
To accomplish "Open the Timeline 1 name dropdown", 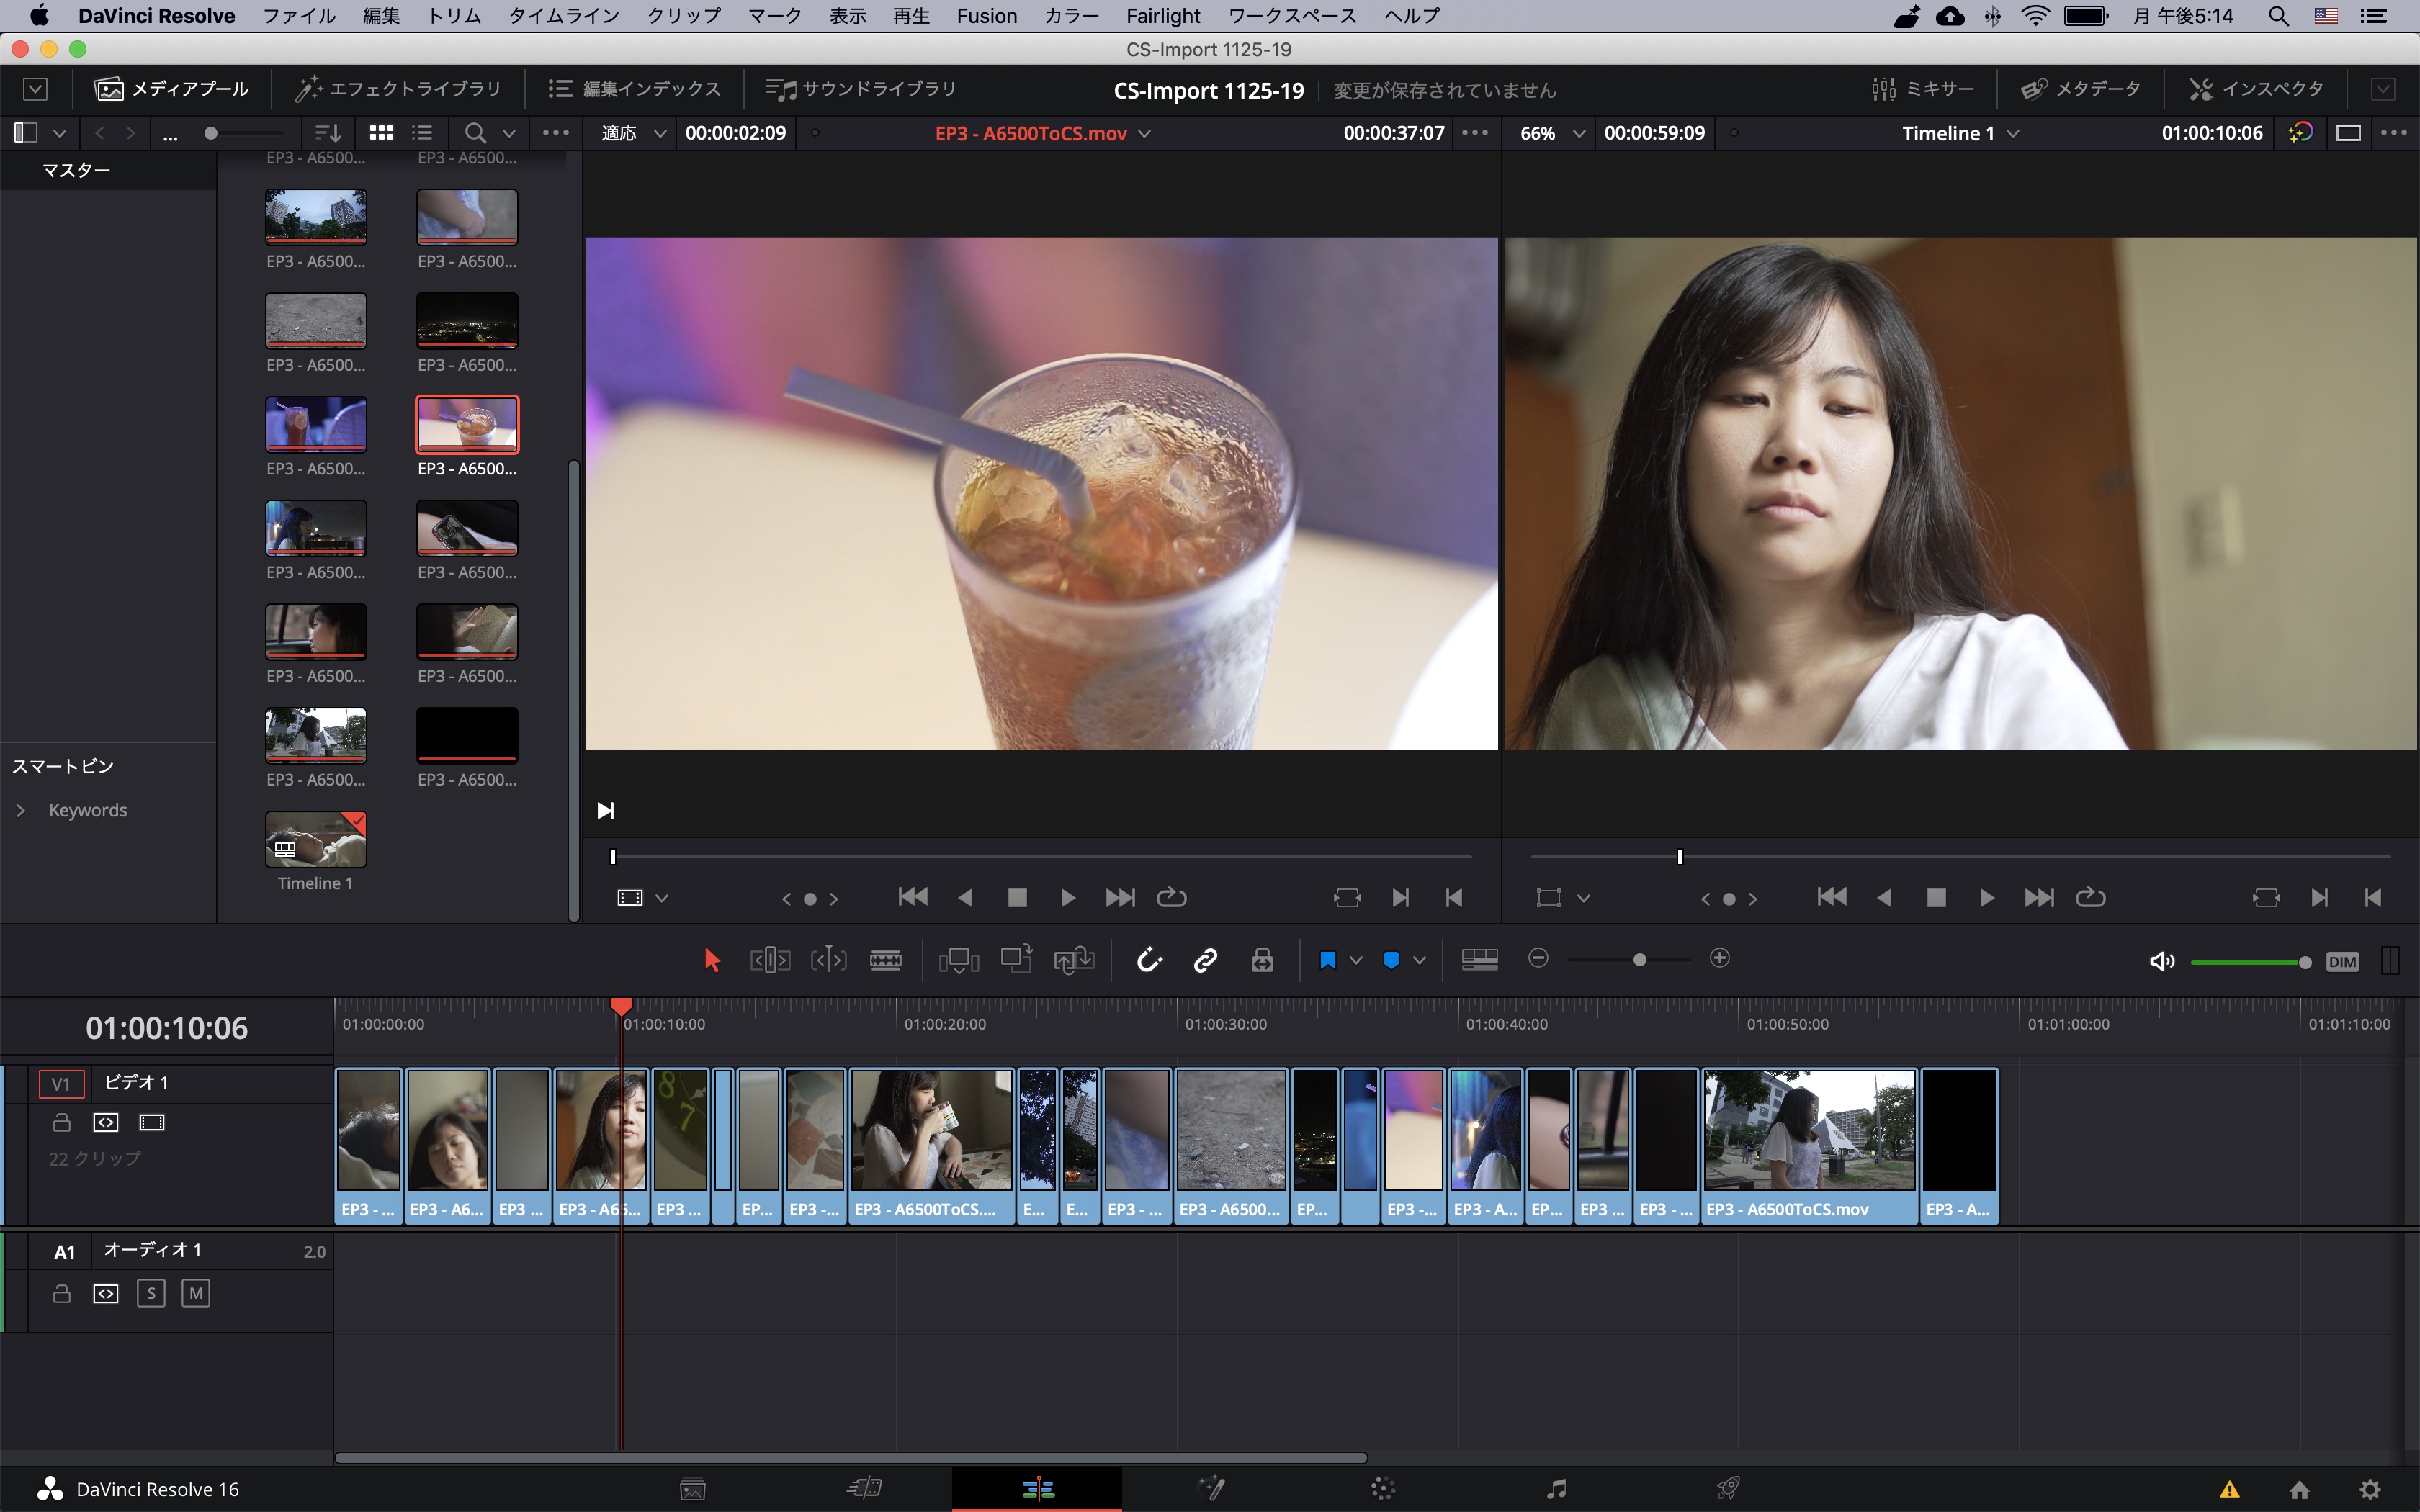I will 2013,133.
